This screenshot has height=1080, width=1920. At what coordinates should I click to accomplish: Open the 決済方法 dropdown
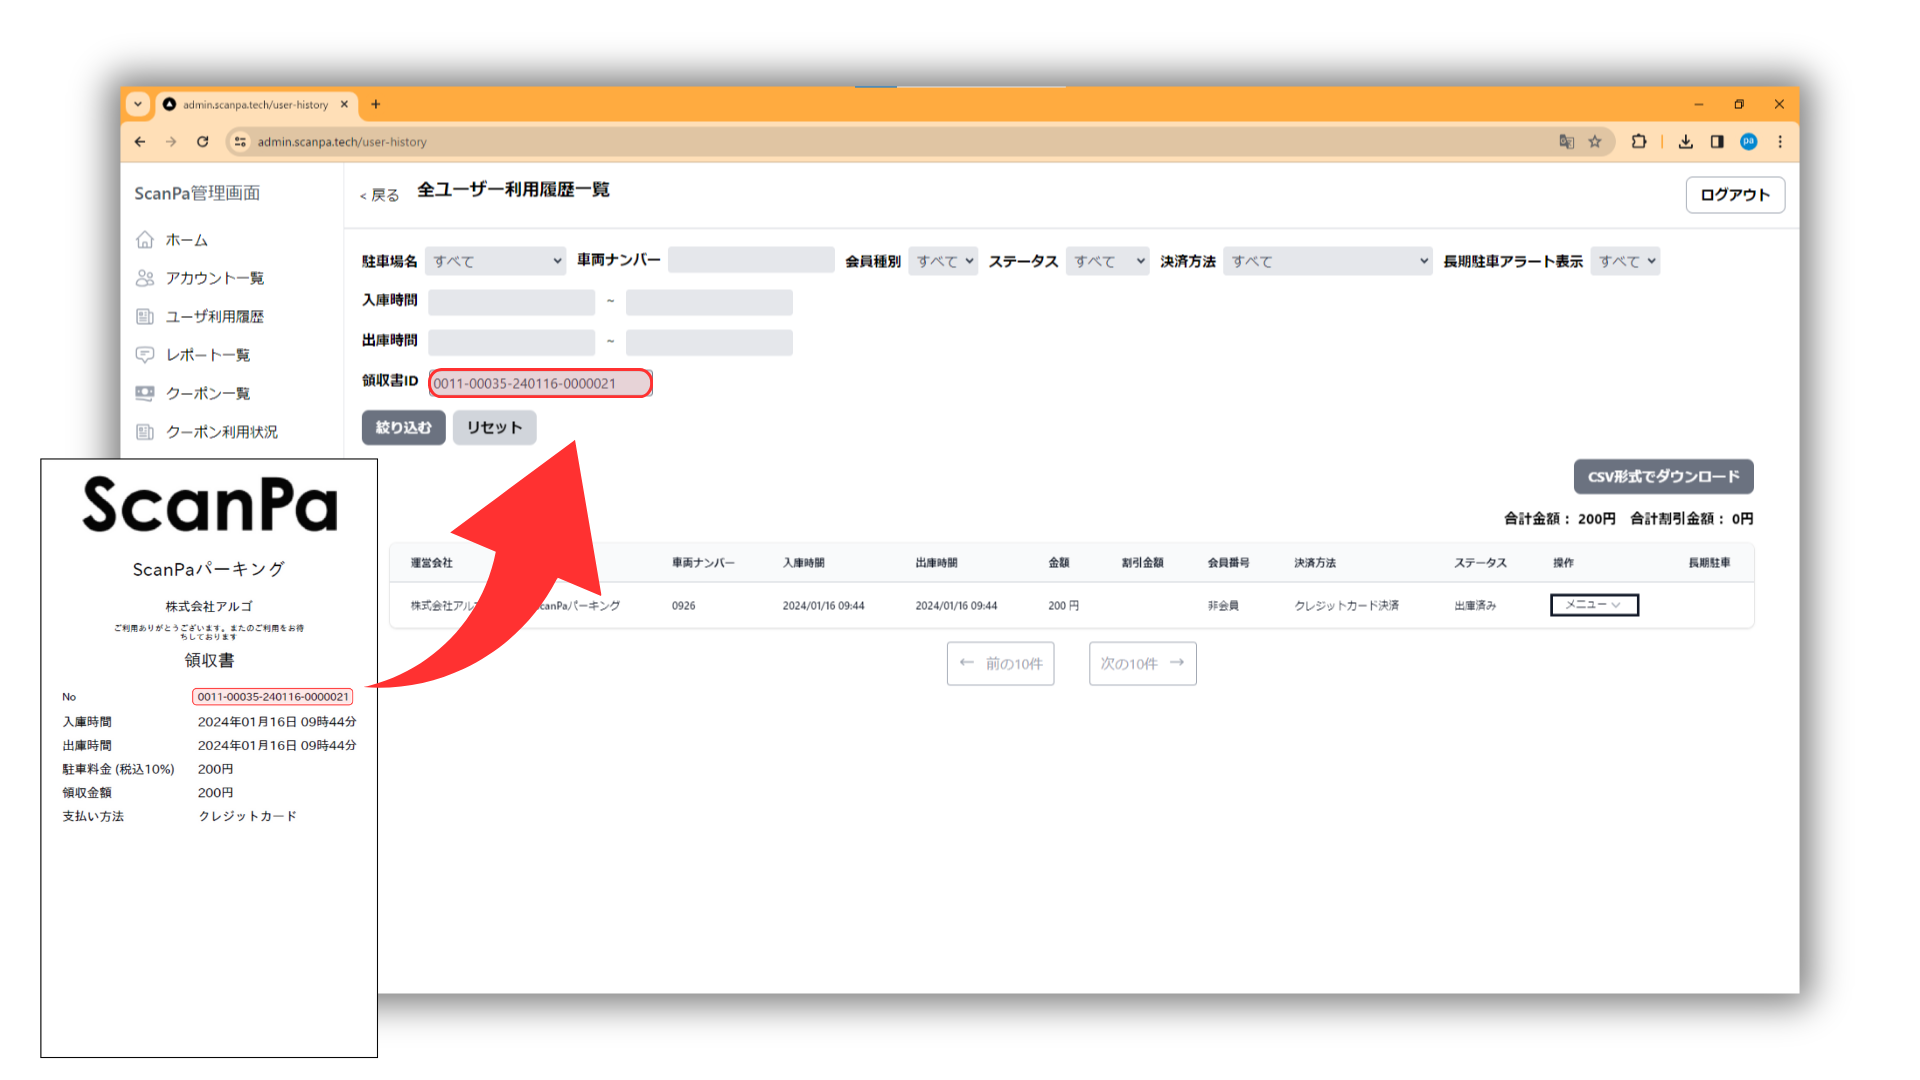(1327, 261)
